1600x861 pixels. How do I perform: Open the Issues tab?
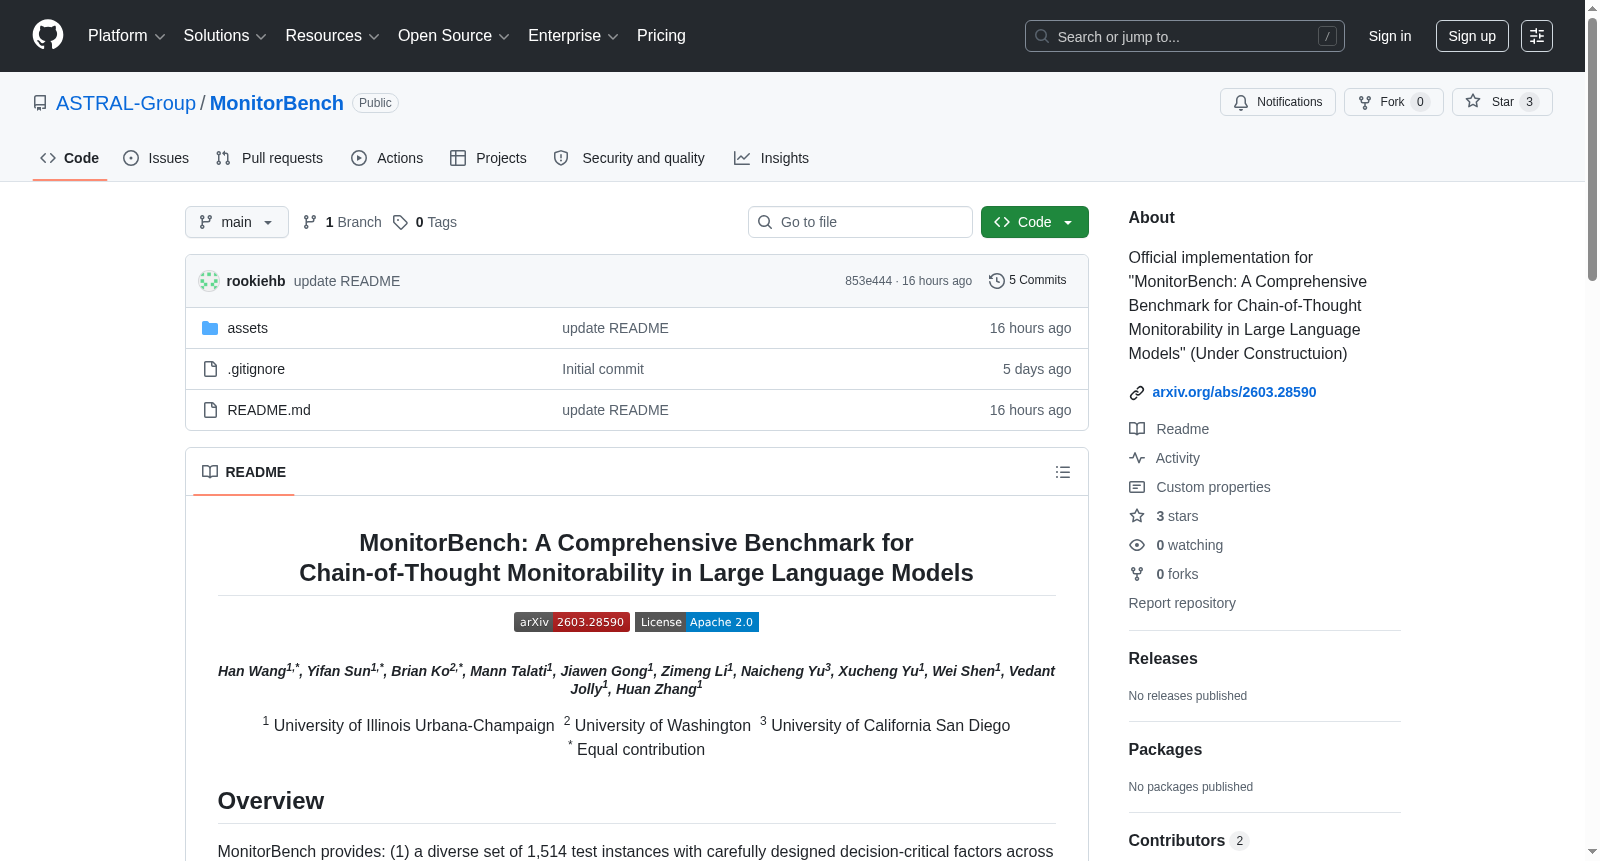click(x=156, y=158)
